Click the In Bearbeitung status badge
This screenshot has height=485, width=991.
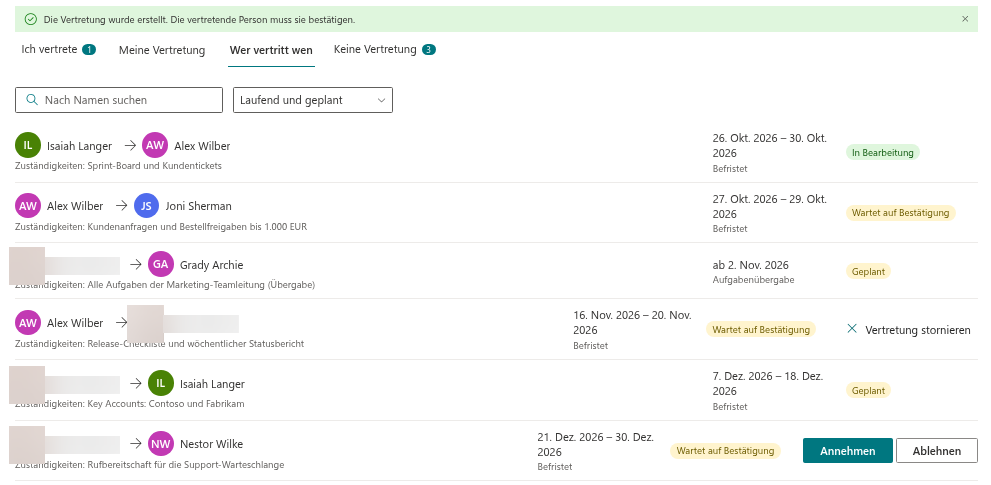[x=882, y=152]
